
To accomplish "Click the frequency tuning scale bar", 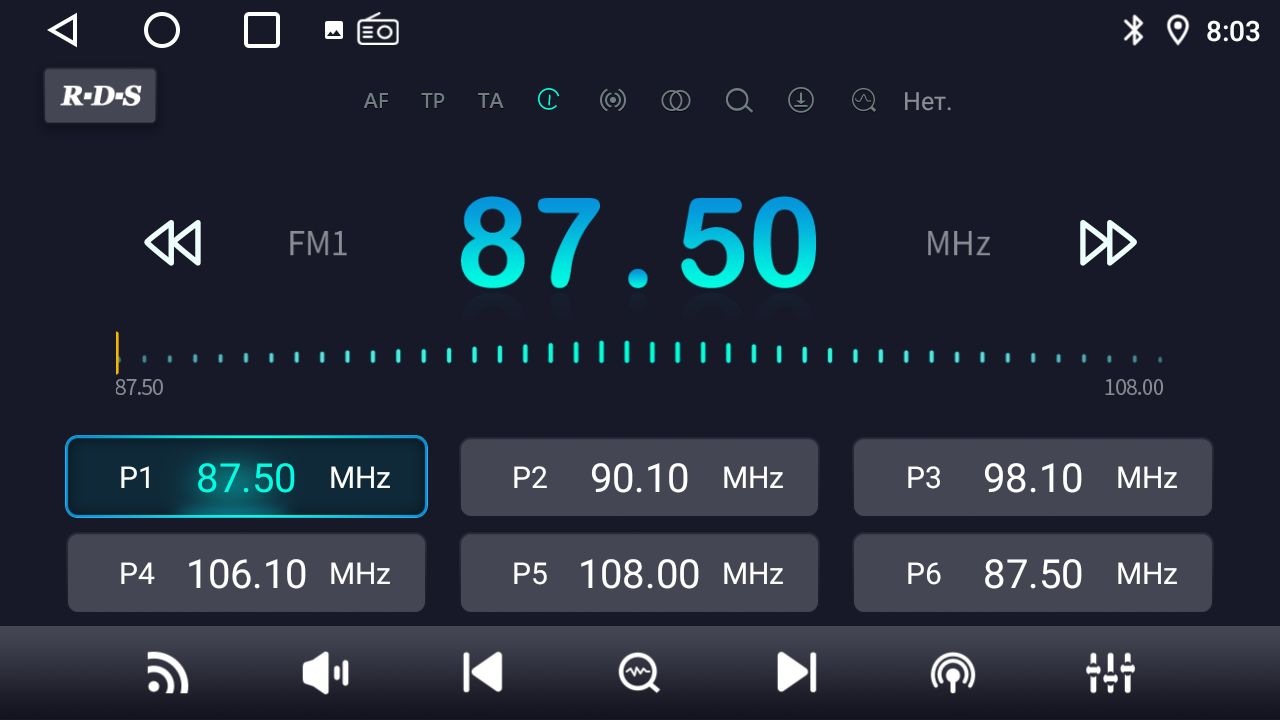I will [x=639, y=354].
